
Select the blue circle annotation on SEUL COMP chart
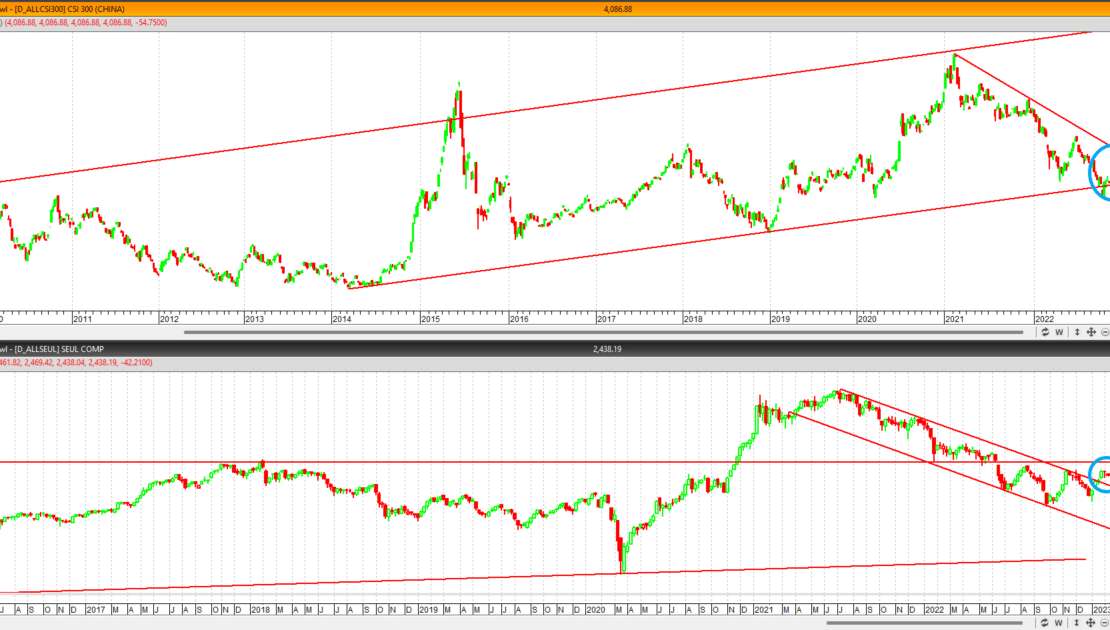[1101, 474]
